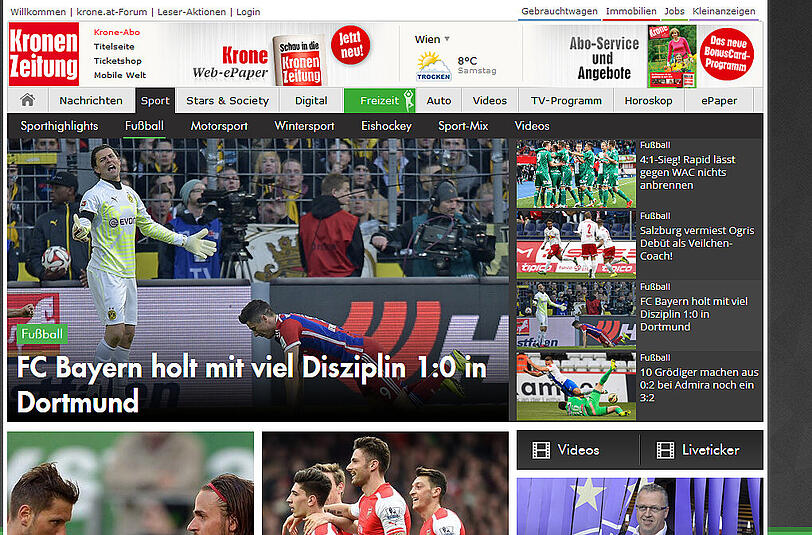Open the Wien city dropdown
Screen dimensions: 812x535
coord(432,39)
